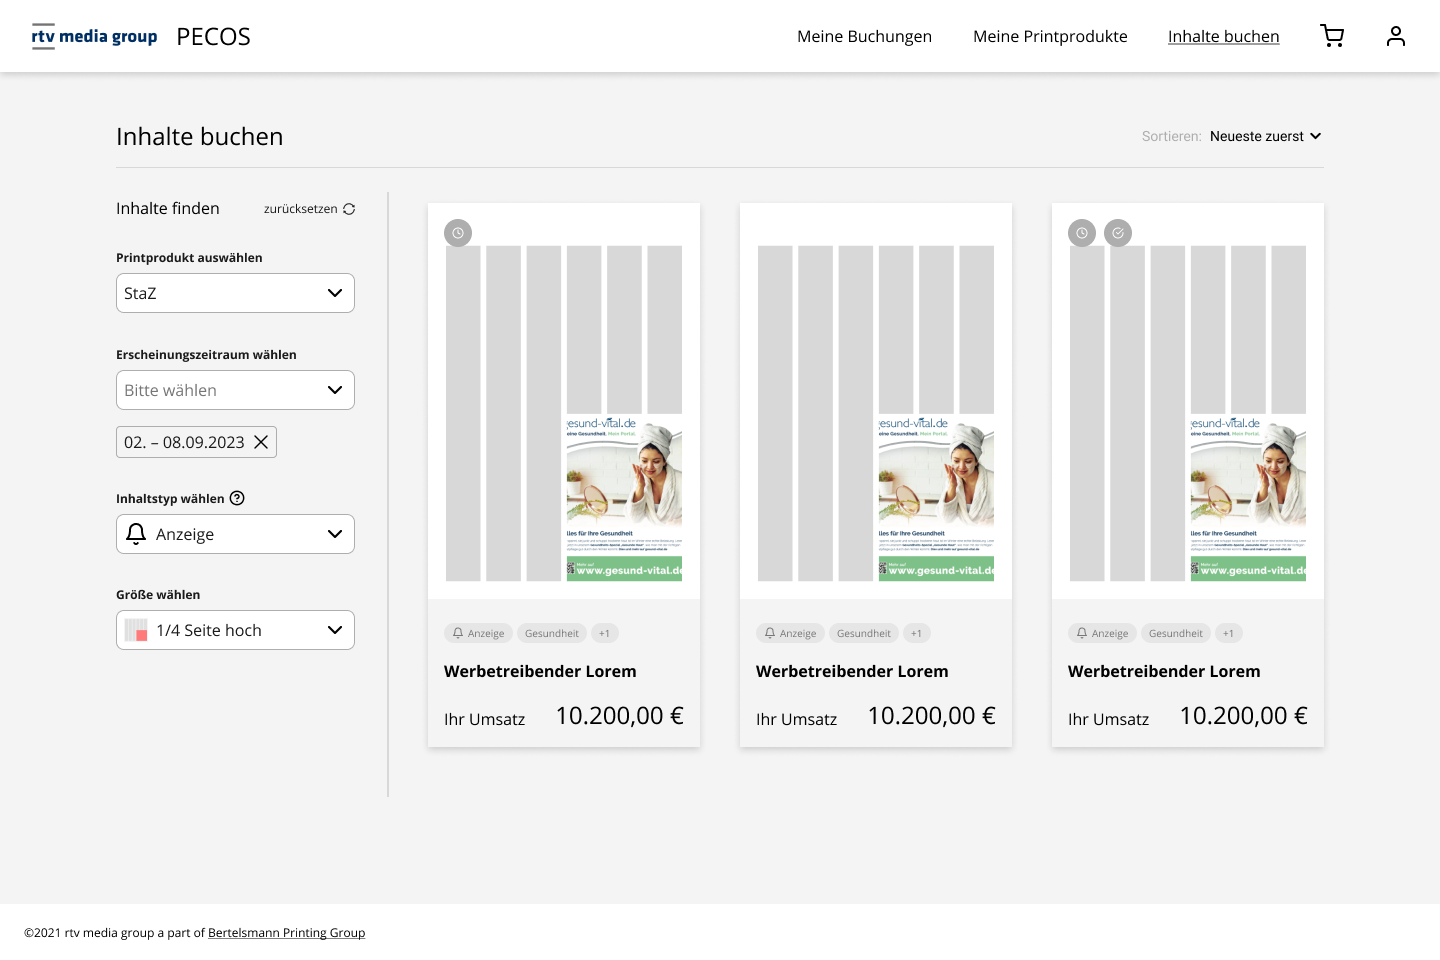This screenshot has width=1440, height=960.
Task: Show more tags via +1 on middle card
Action: [x=917, y=633]
